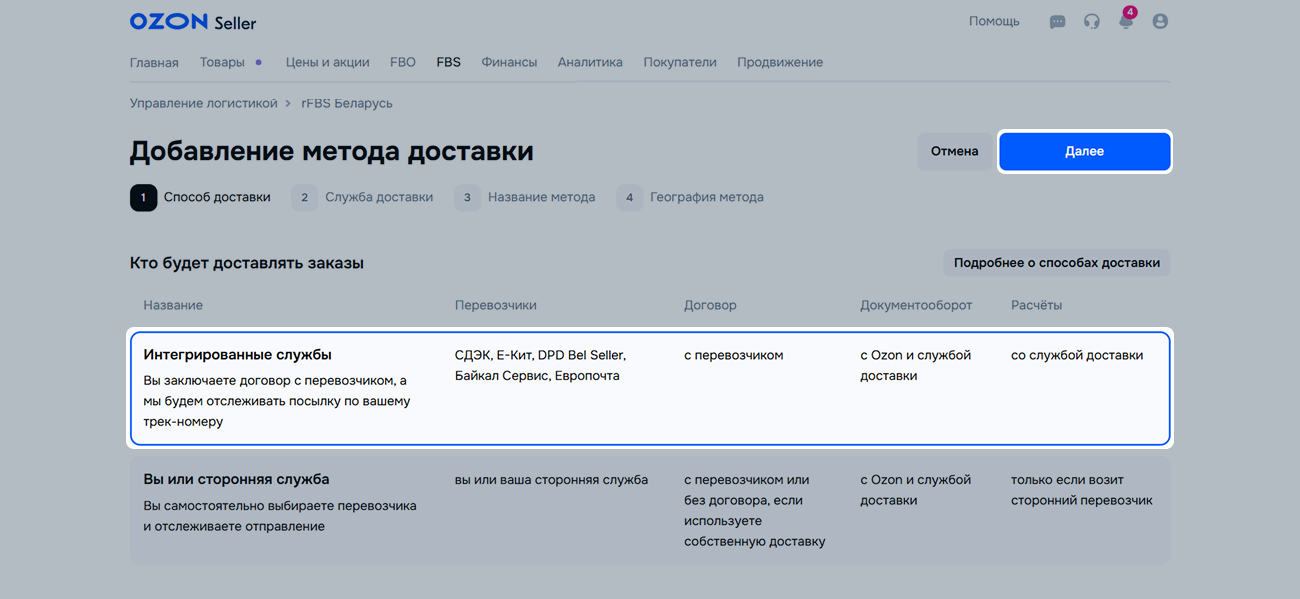Follow the Управление логистикой breadcrumb link
Image resolution: width=1300 pixels, height=599 pixels.
tap(203, 103)
